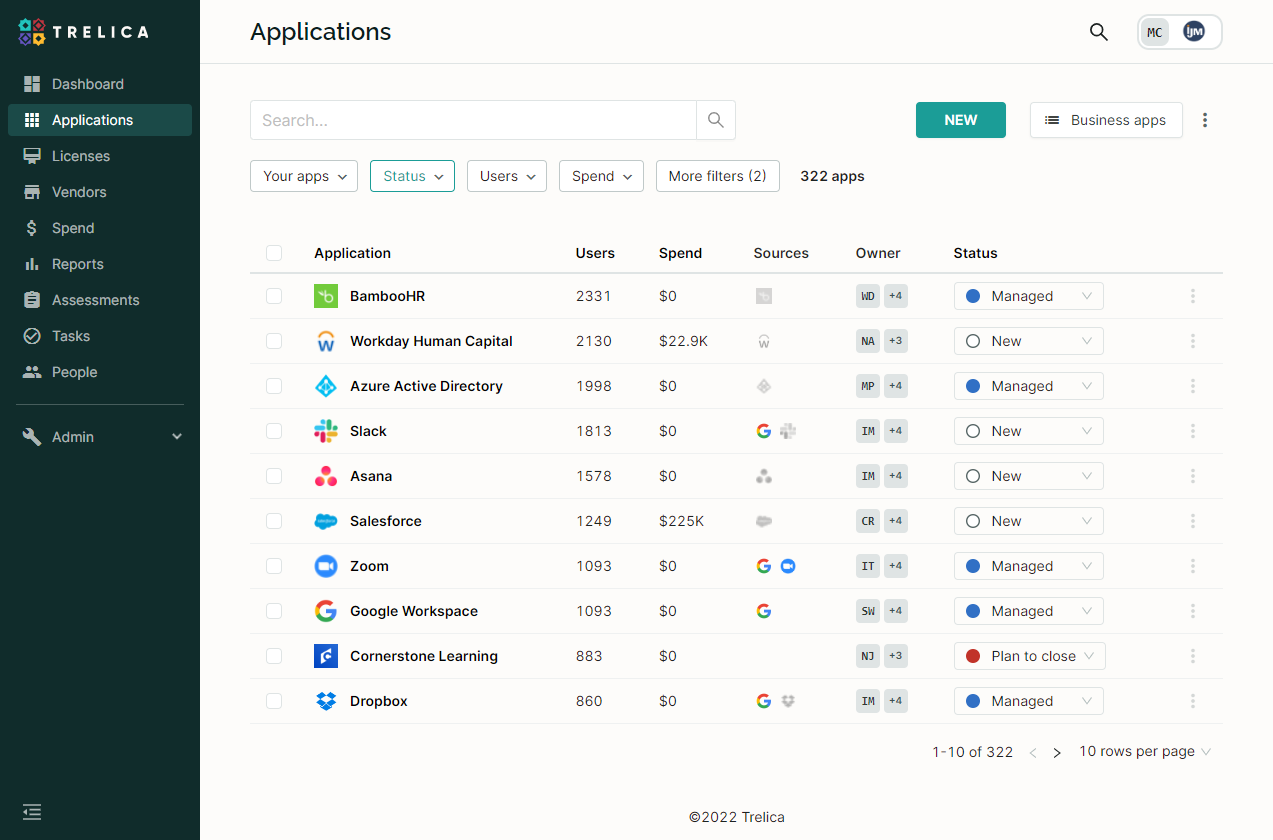Check the Zoom row checkbox

[x=274, y=566]
